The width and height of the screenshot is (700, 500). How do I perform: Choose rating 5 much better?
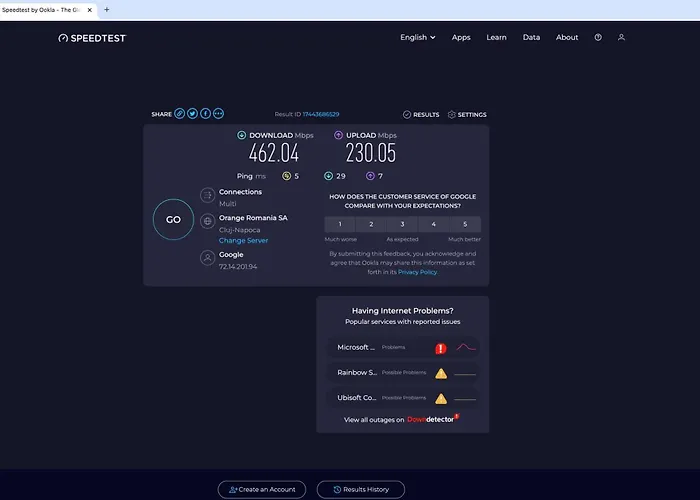(x=465, y=225)
